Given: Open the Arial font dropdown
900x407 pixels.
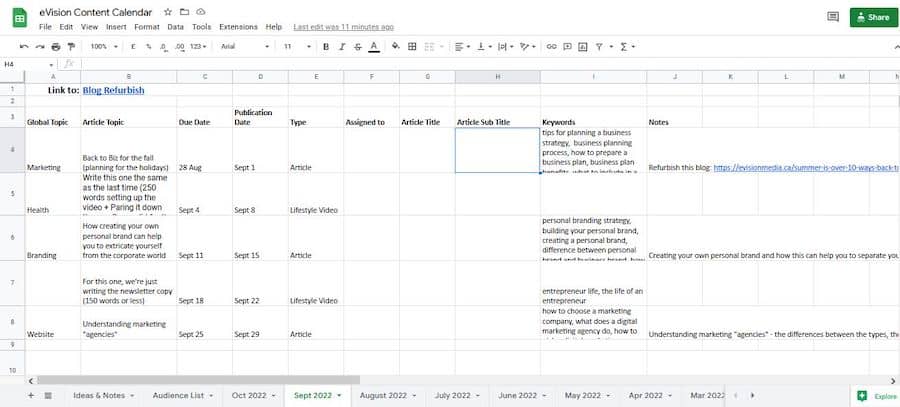Looking at the screenshot, I should [245, 46].
